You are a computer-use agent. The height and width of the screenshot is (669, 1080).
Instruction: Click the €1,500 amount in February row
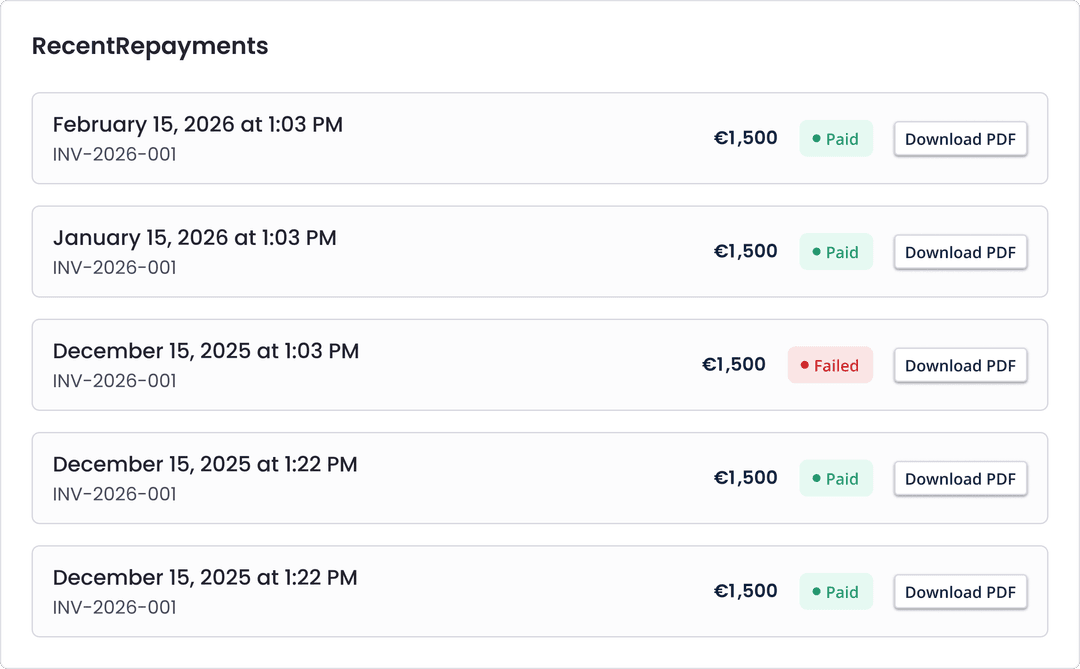(x=745, y=138)
